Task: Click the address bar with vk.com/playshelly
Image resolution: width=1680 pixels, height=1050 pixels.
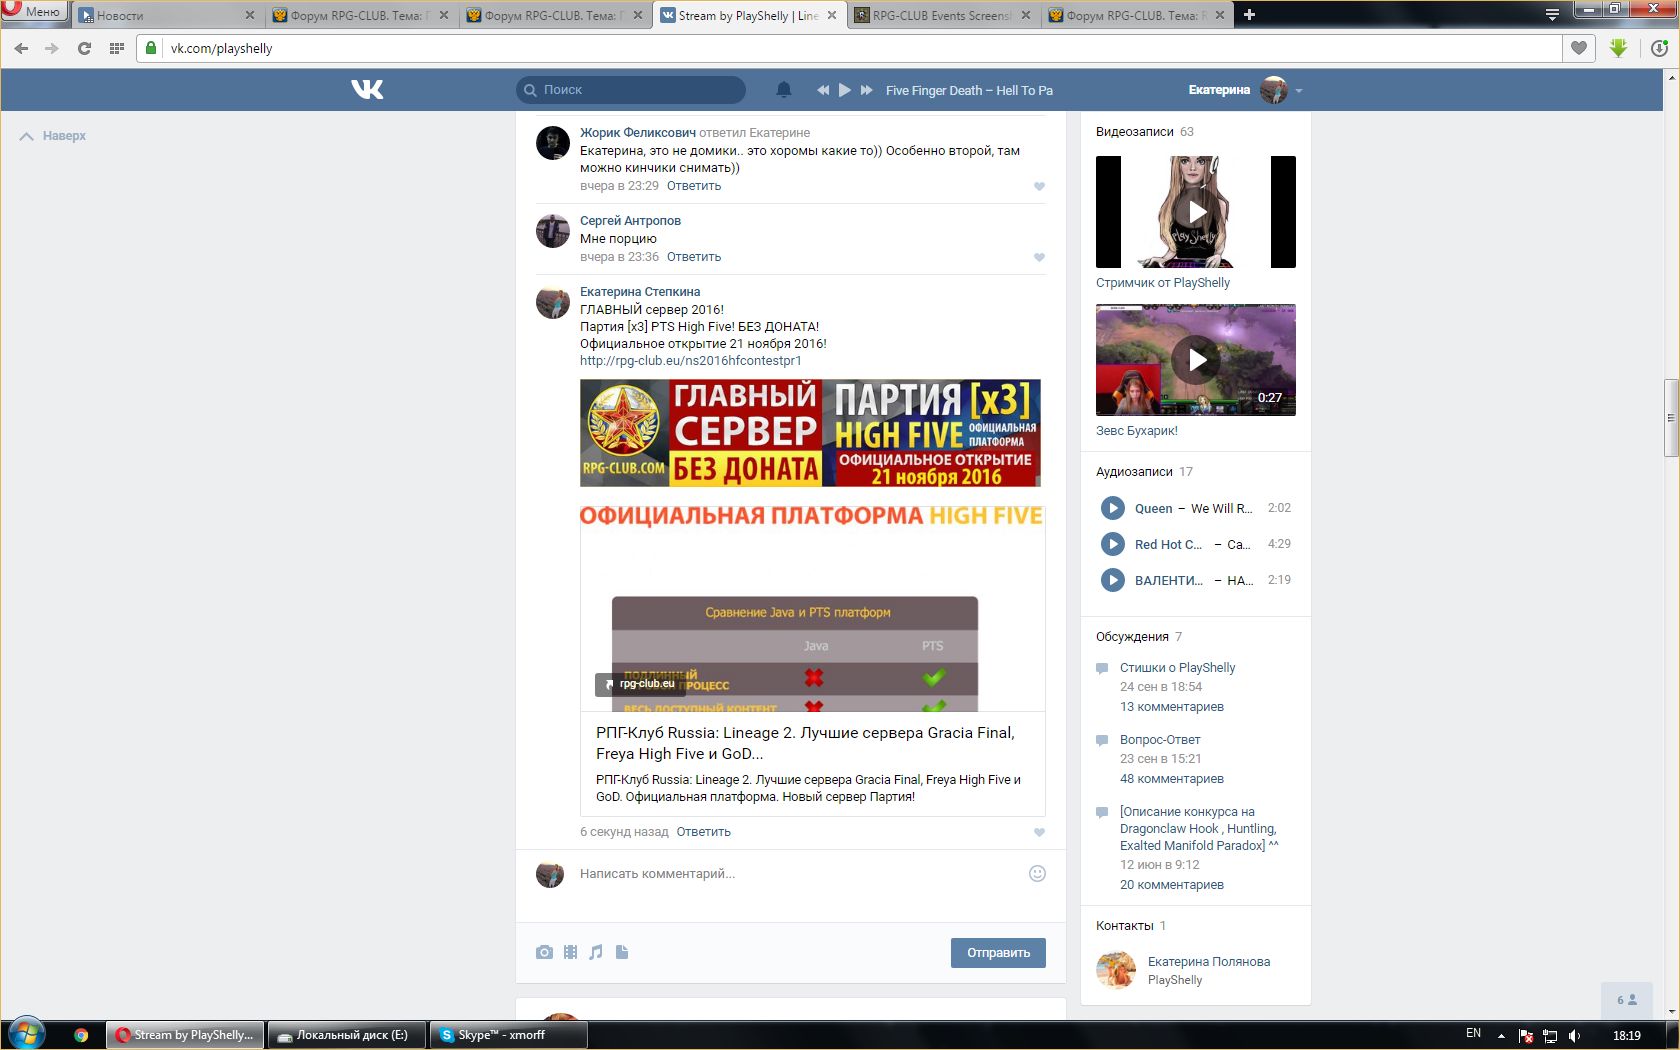Action: point(850,48)
